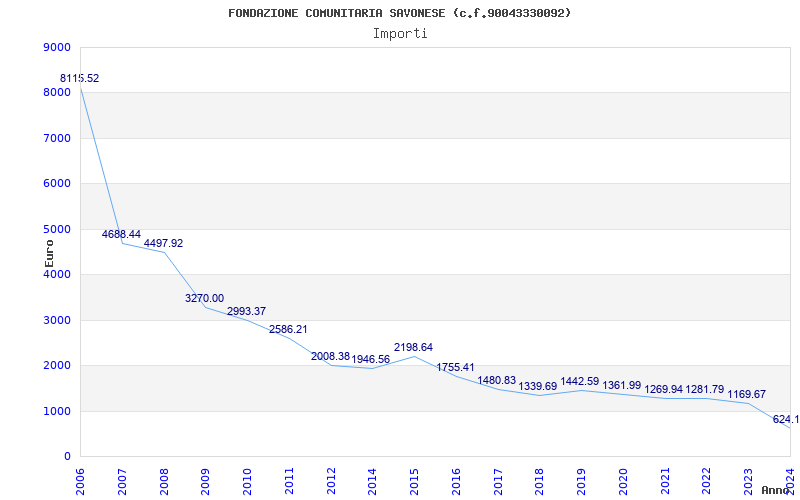Click the 2020 year axis label
The image size is (800, 500).
pos(623,482)
